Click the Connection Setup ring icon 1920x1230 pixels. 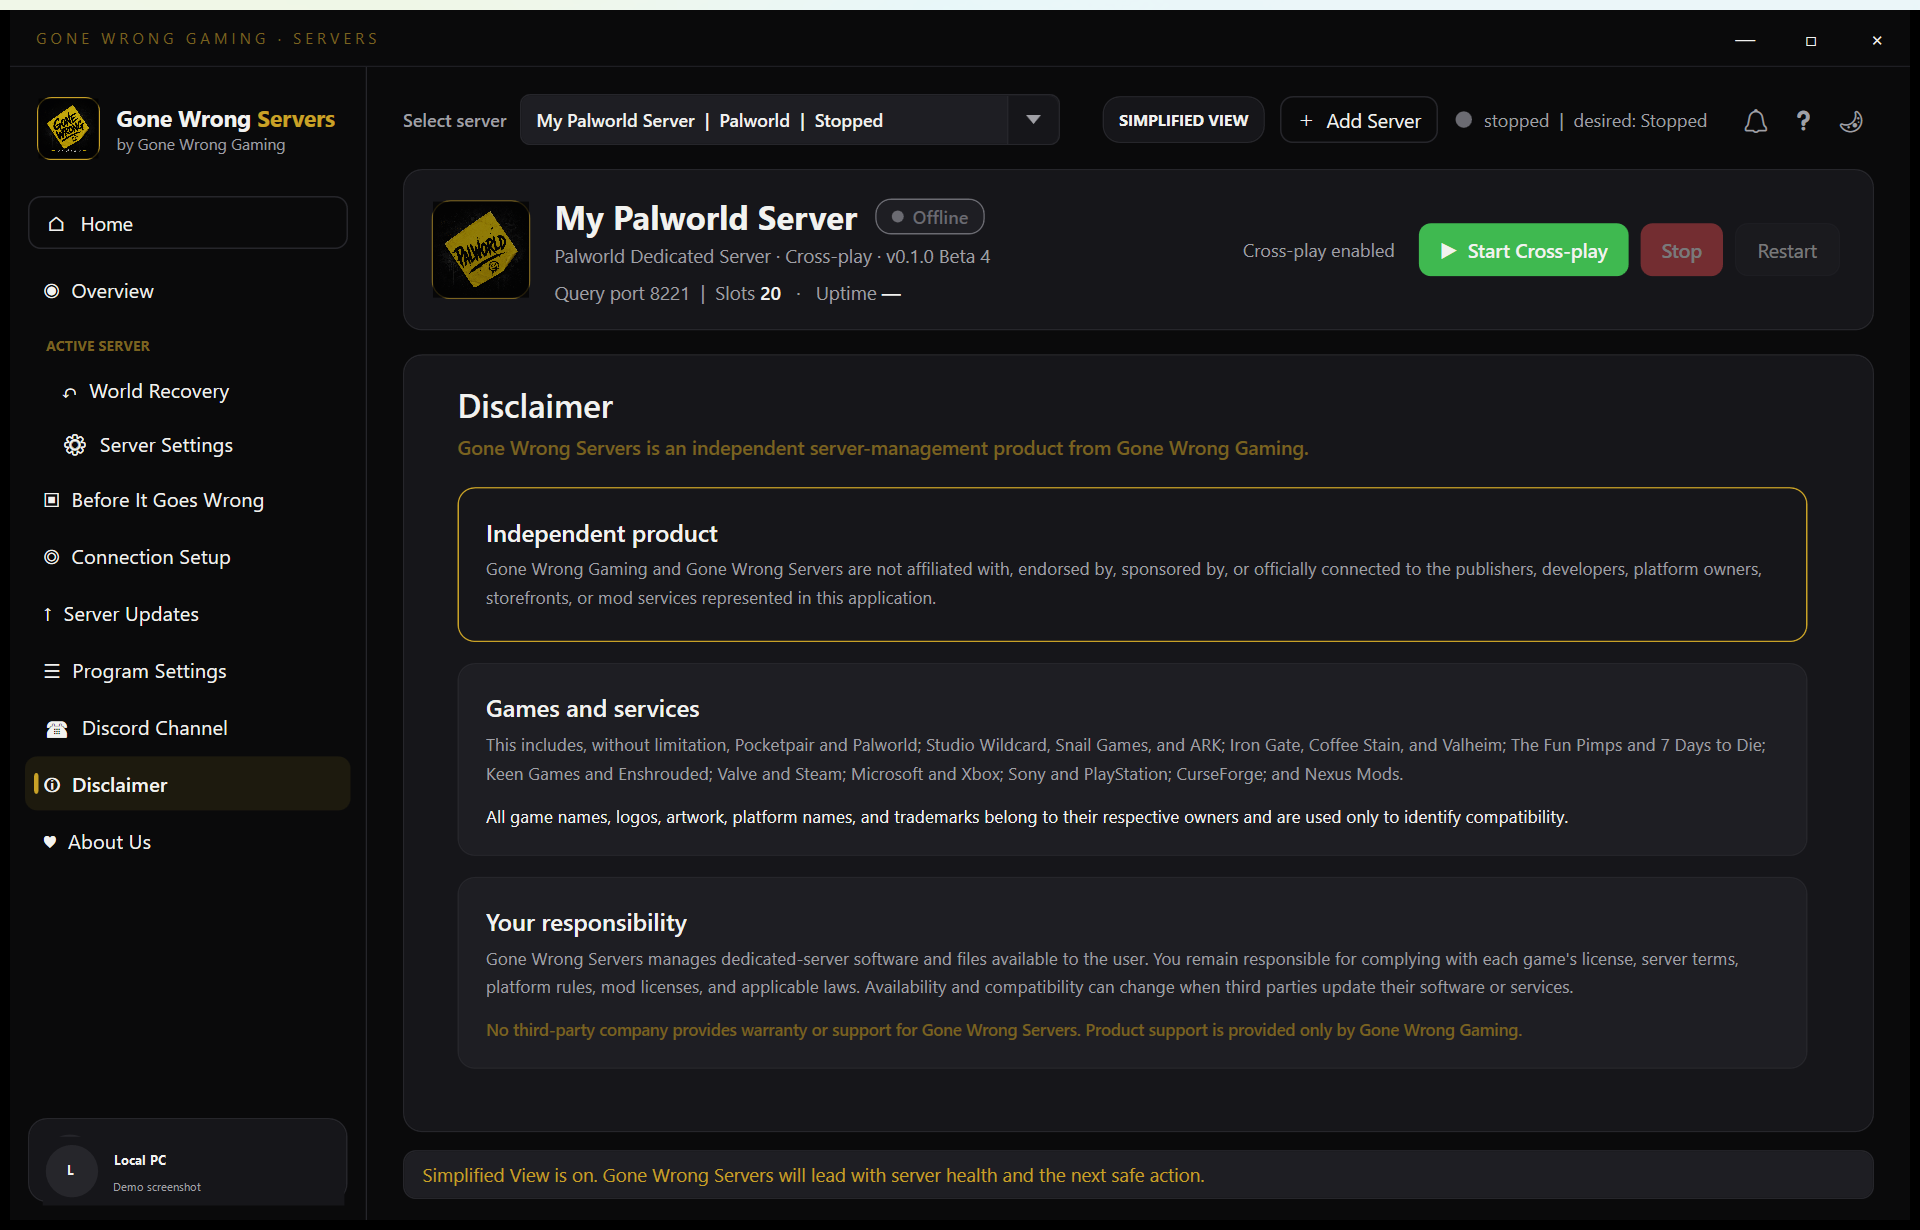pos(52,557)
